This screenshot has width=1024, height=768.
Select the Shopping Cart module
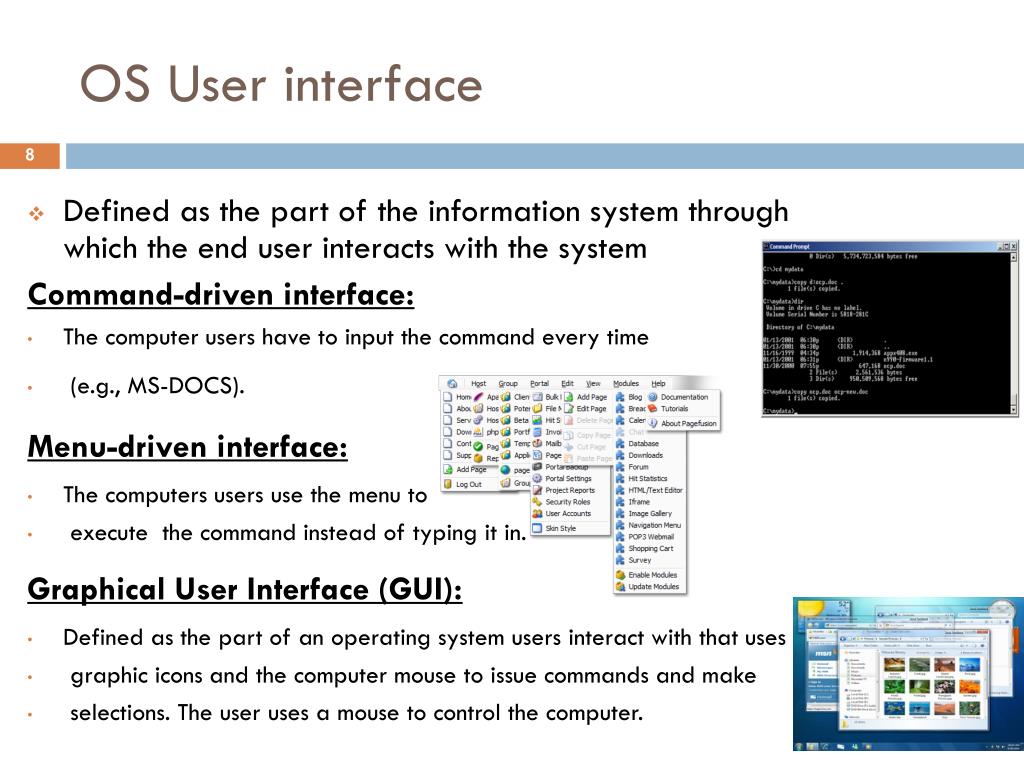tap(650, 549)
